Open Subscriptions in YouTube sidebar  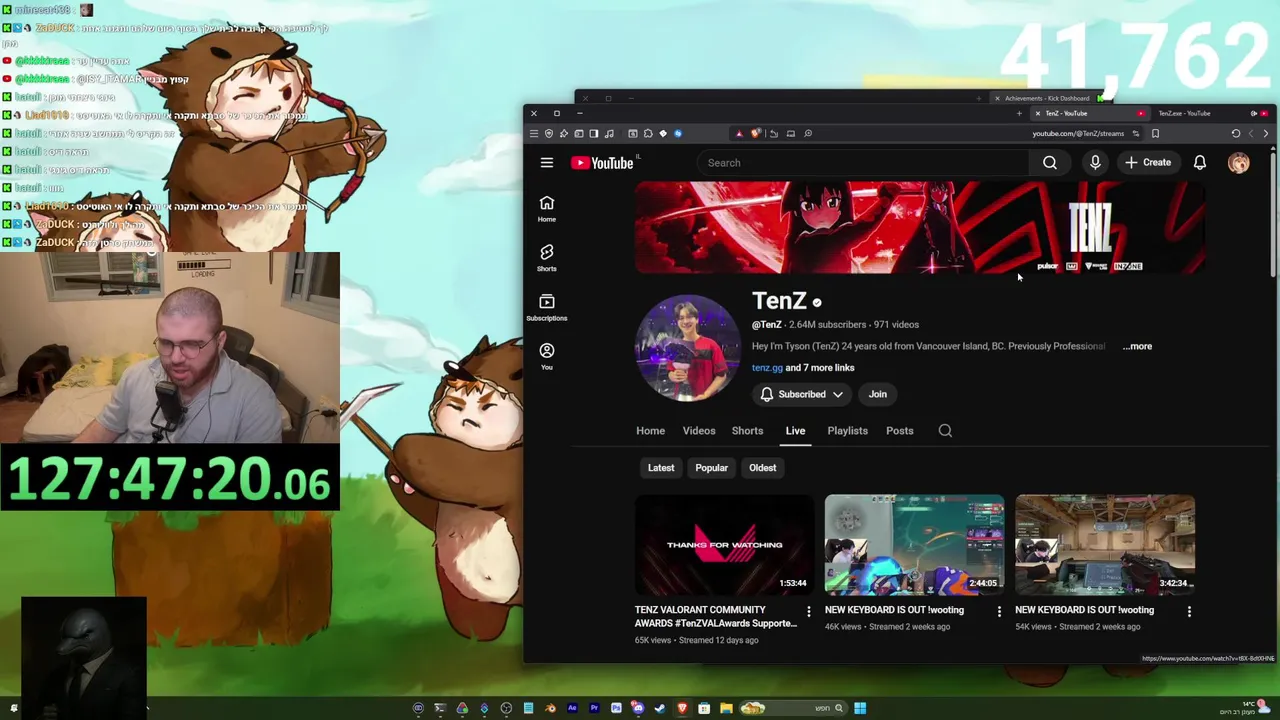tap(547, 307)
